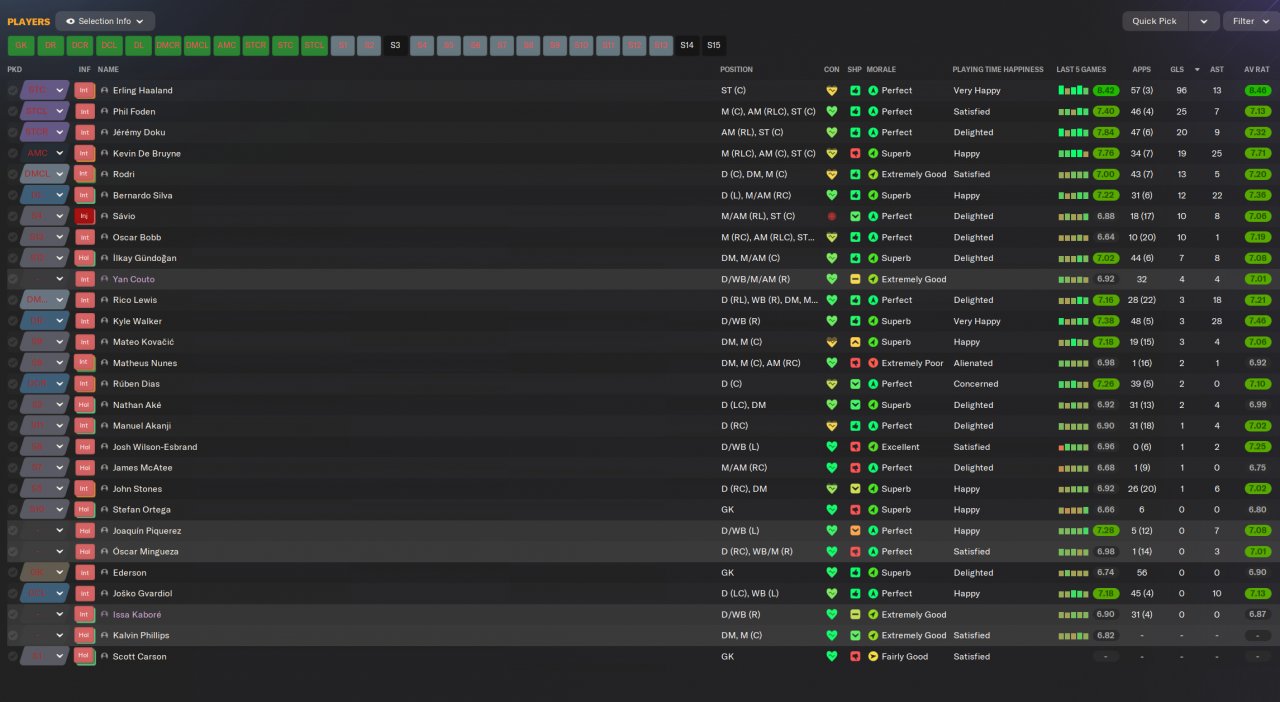
Task: Click Mateo Kovačić's orange sharpness arrow icon
Action: click(855, 342)
